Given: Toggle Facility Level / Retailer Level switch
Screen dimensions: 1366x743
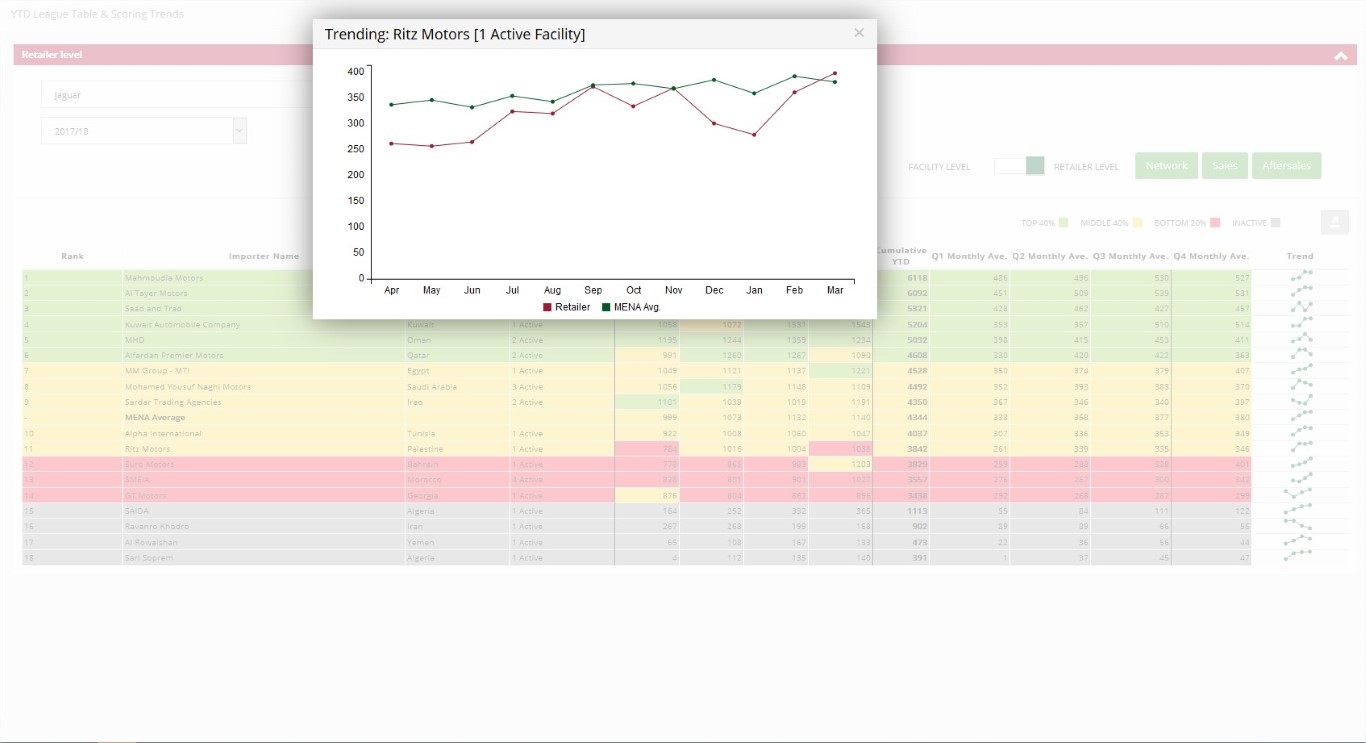Looking at the screenshot, I should pos(1019,166).
